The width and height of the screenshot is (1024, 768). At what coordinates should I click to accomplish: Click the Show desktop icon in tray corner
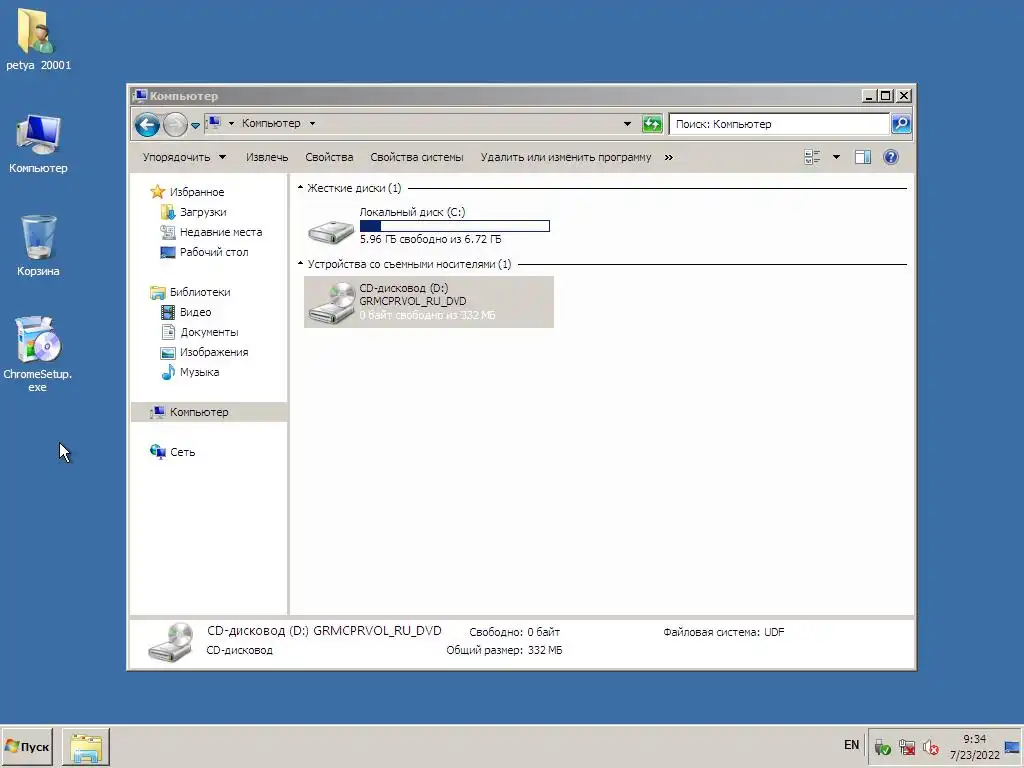[1013, 746]
